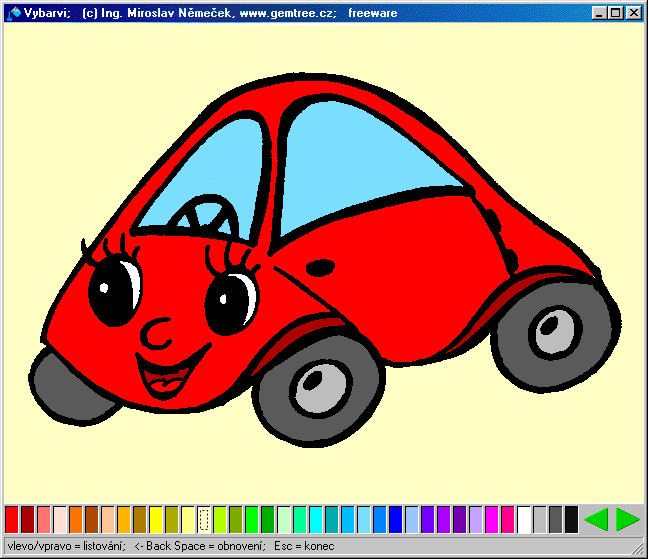Select the dotted-outline cream swatch currently active
The width and height of the screenshot is (648, 559).
(x=204, y=519)
